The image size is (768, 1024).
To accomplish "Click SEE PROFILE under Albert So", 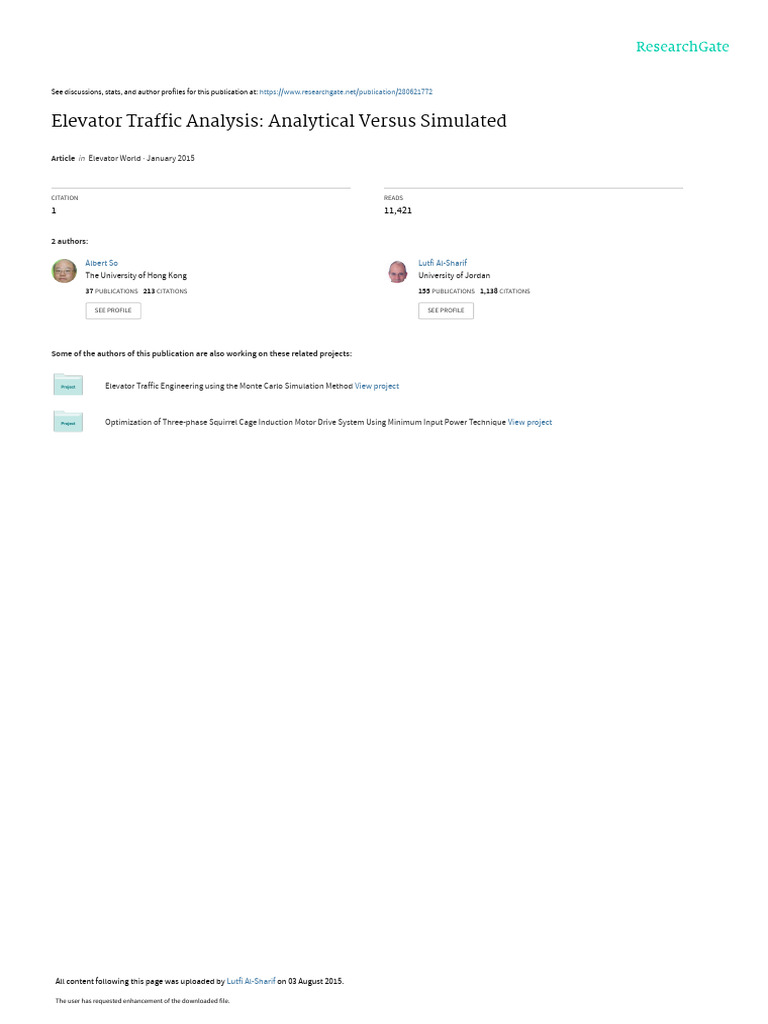I will tap(113, 311).
